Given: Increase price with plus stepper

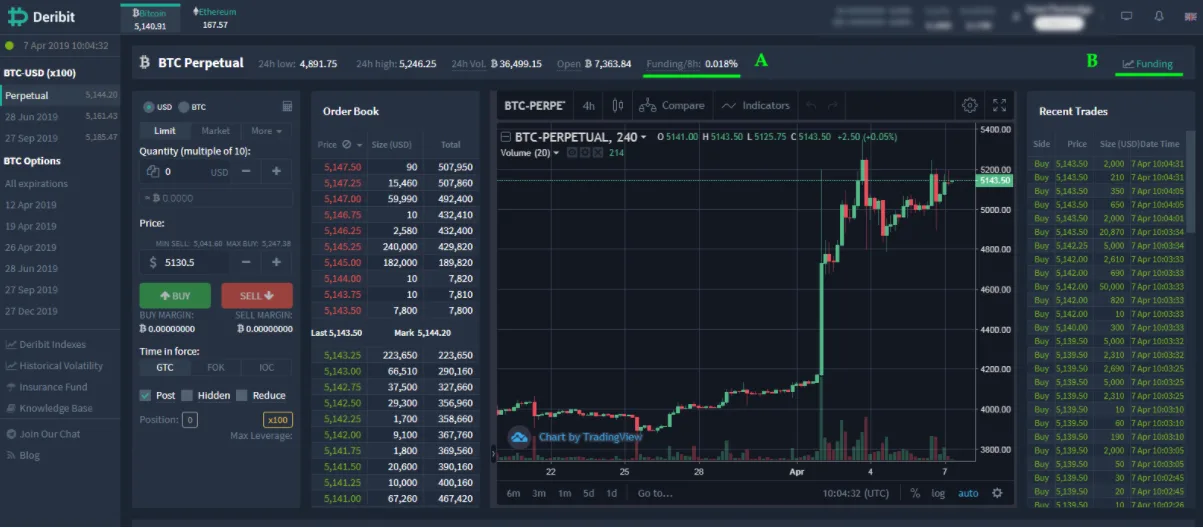Looking at the screenshot, I should click(x=276, y=262).
